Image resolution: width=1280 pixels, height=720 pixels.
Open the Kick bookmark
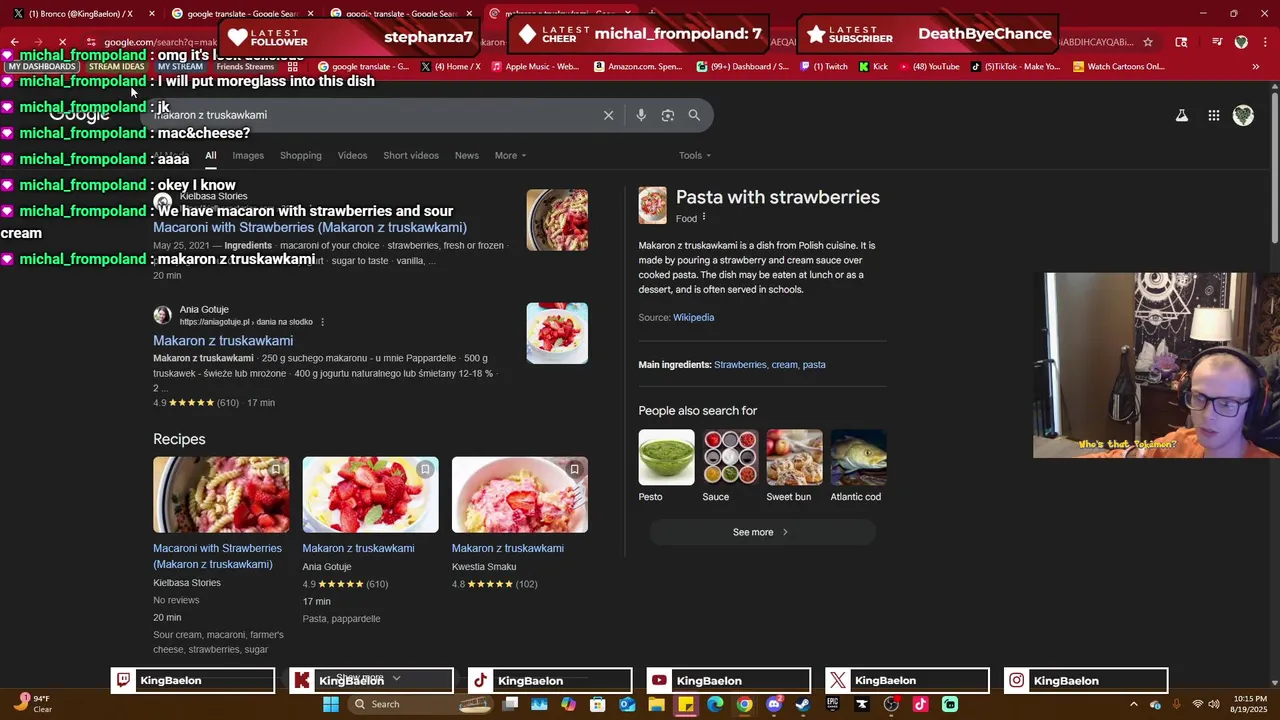click(x=873, y=67)
